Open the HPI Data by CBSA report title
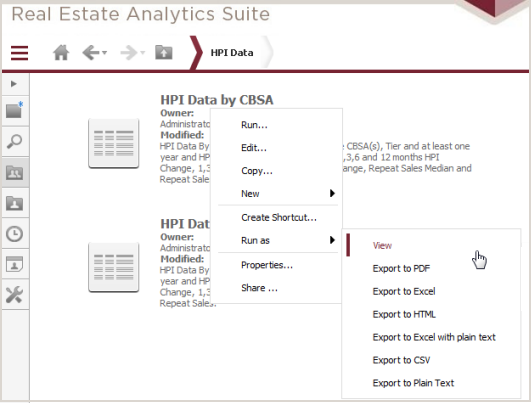Screen dimensions: 531x403 click(217, 100)
